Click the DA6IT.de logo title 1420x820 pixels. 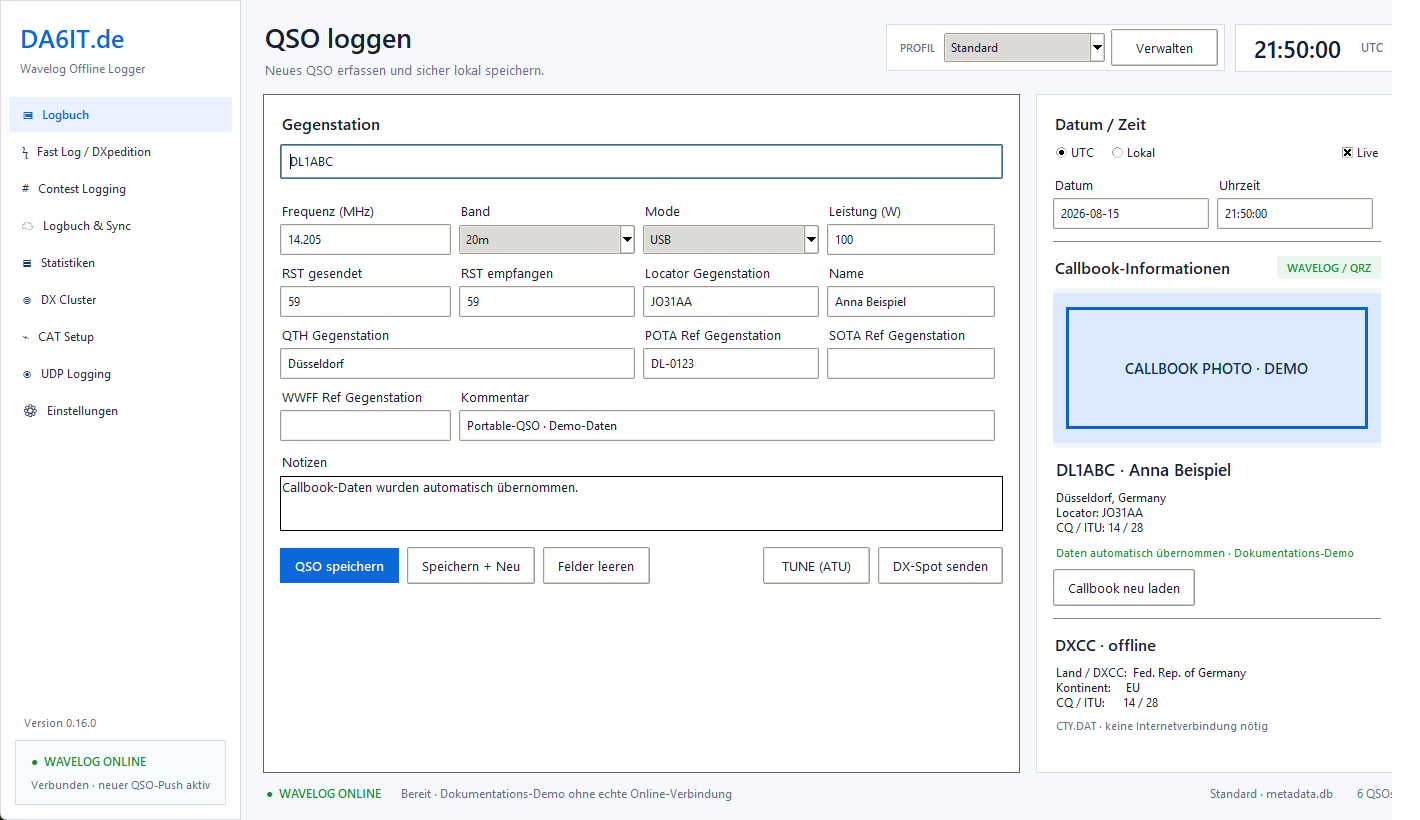click(72, 40)
